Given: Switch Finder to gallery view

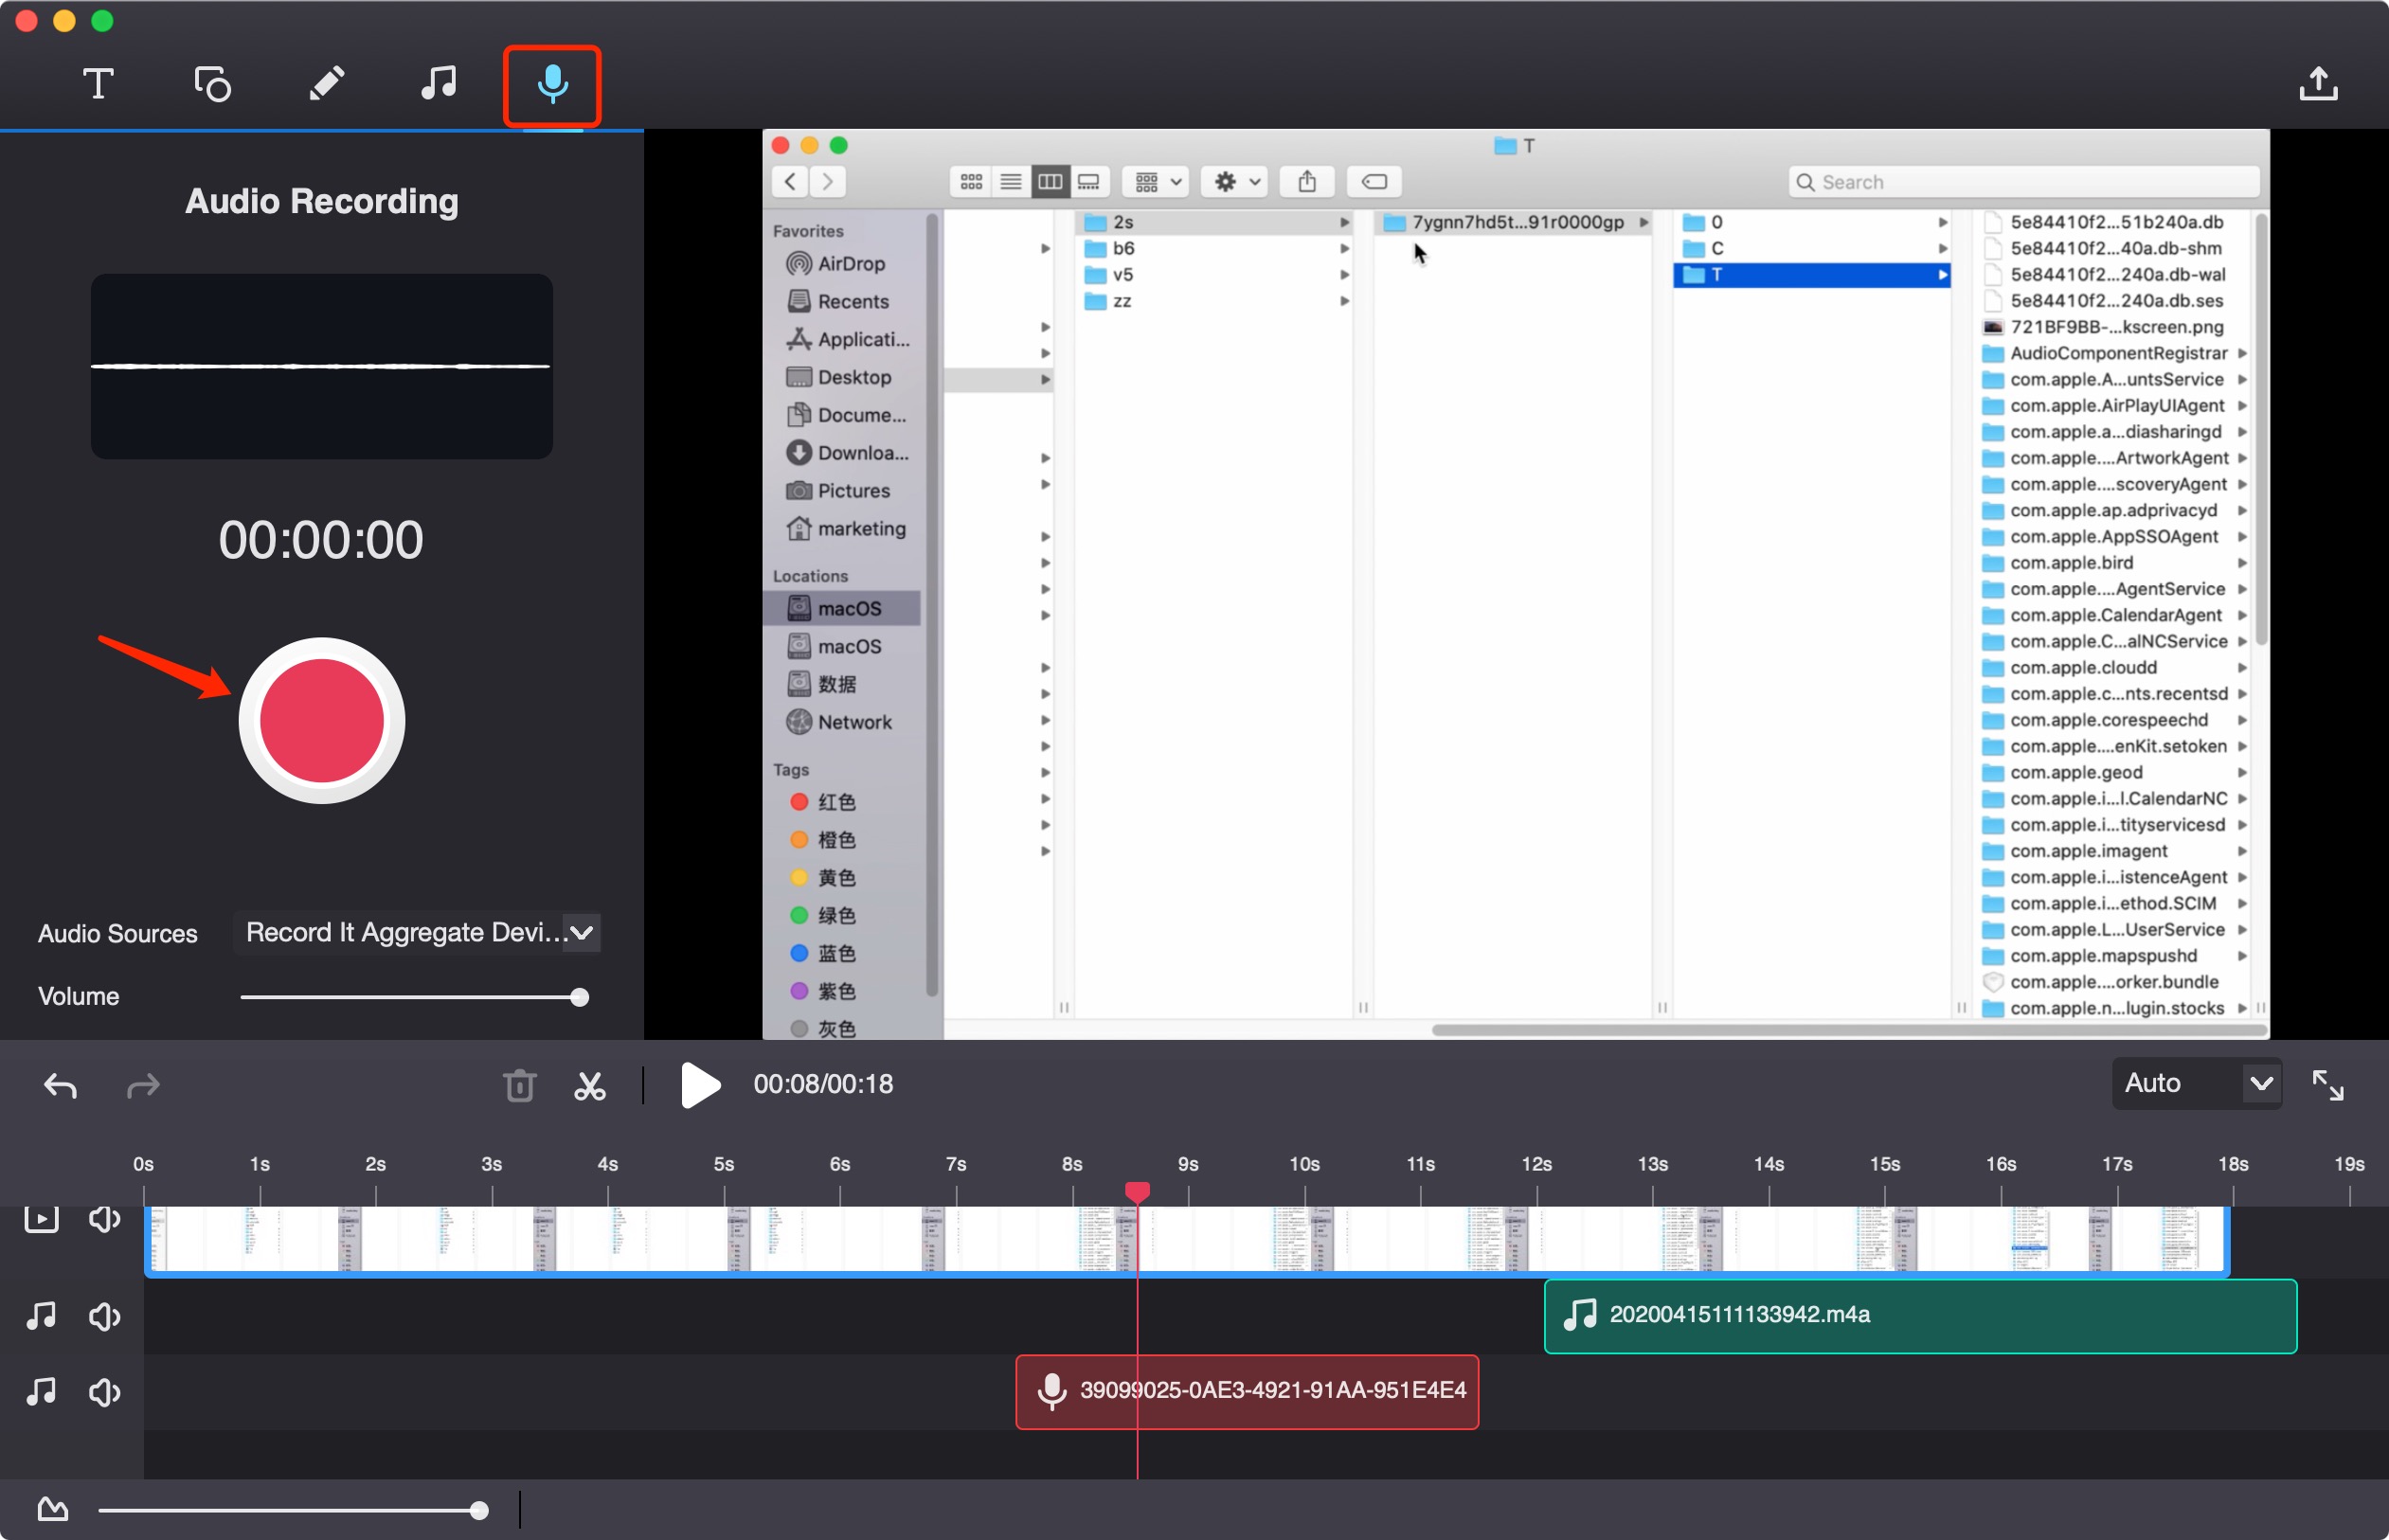Looking at the screenshot, I should coord(1089,181).
